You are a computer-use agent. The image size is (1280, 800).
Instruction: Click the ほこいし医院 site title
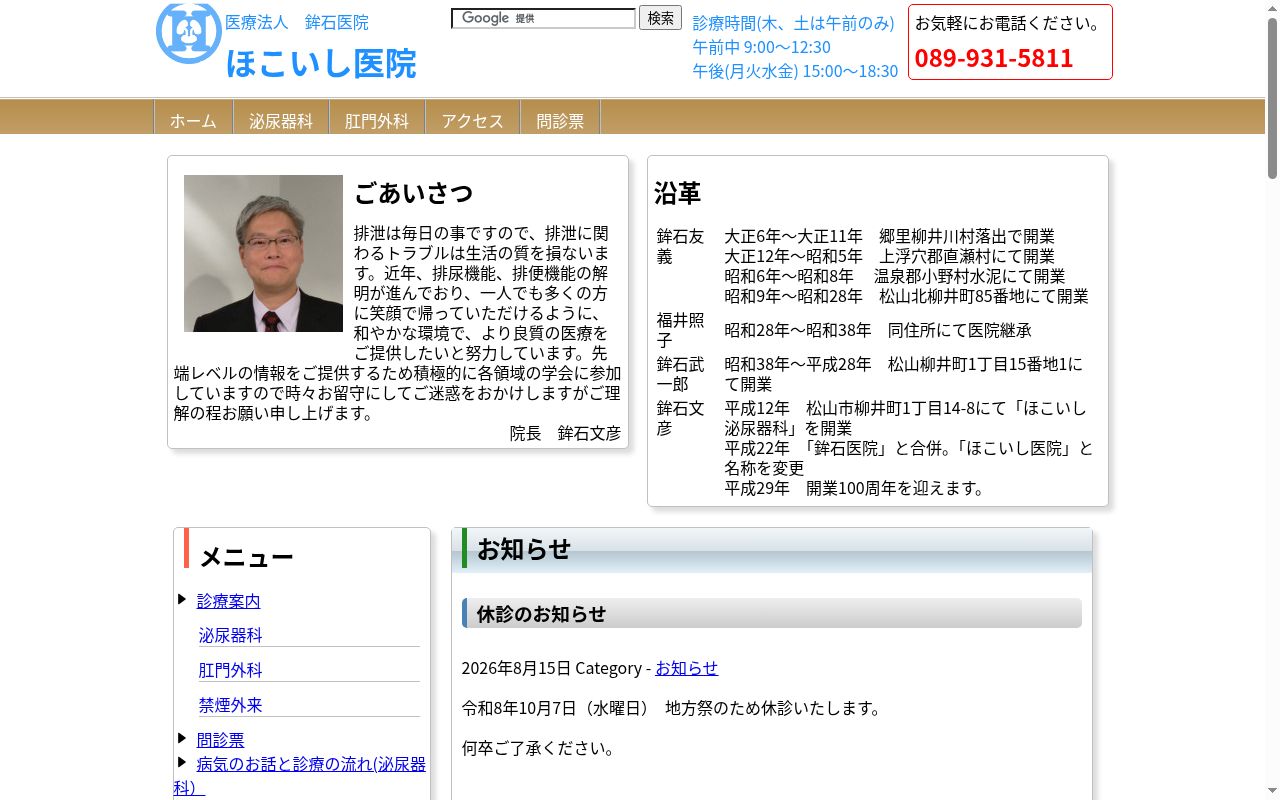click(x=321, y=63)
